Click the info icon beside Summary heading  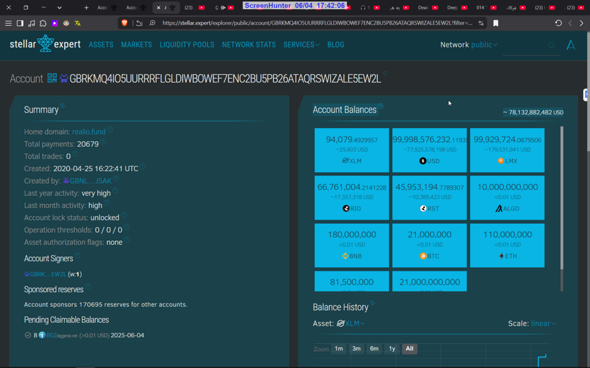(63, 106)
